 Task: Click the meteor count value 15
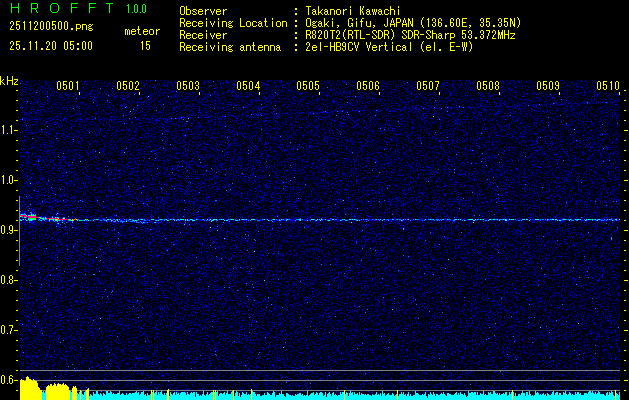145,46
